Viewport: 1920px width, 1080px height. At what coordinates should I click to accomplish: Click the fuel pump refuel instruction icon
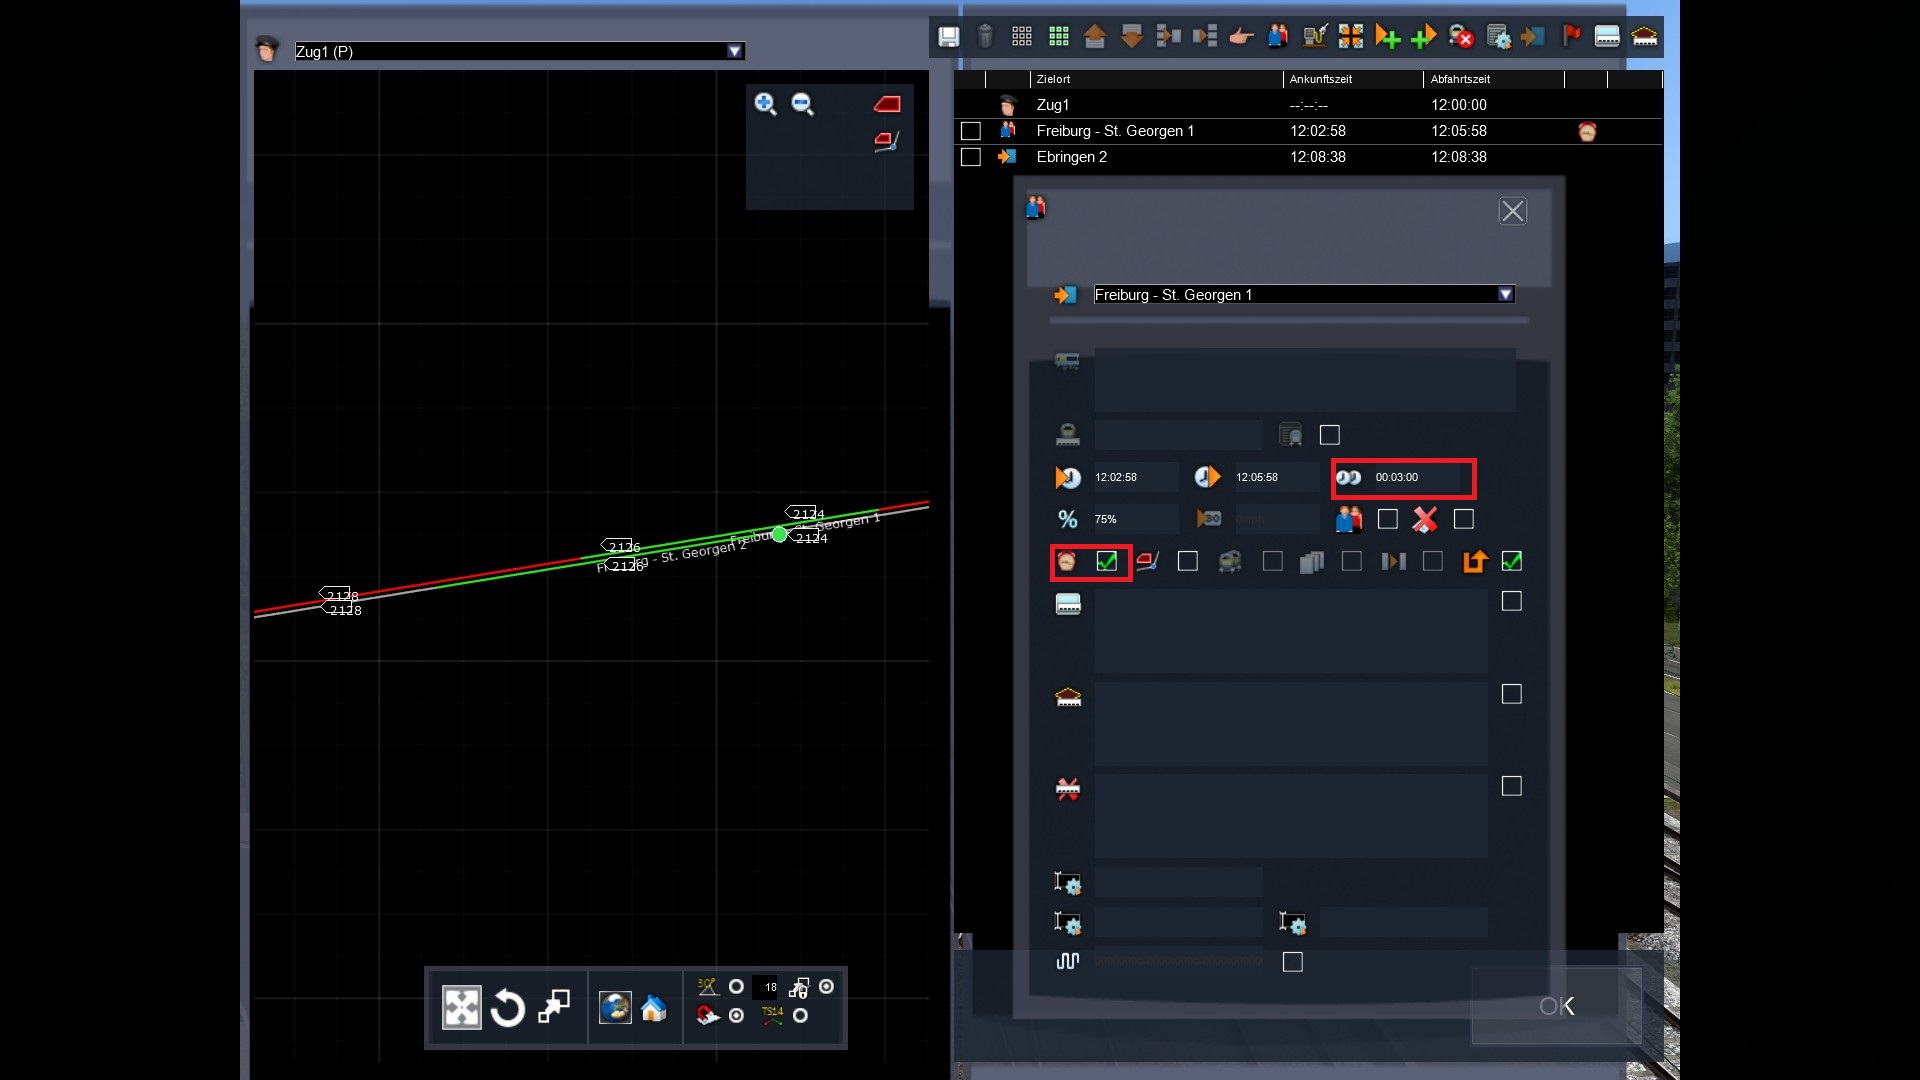coord(1314,37)
